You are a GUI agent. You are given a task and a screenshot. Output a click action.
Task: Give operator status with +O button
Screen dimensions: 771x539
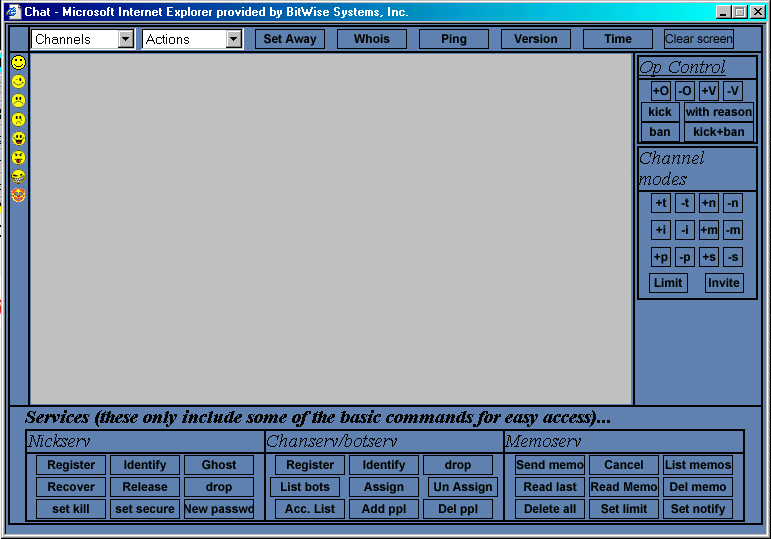coord(660,91)
